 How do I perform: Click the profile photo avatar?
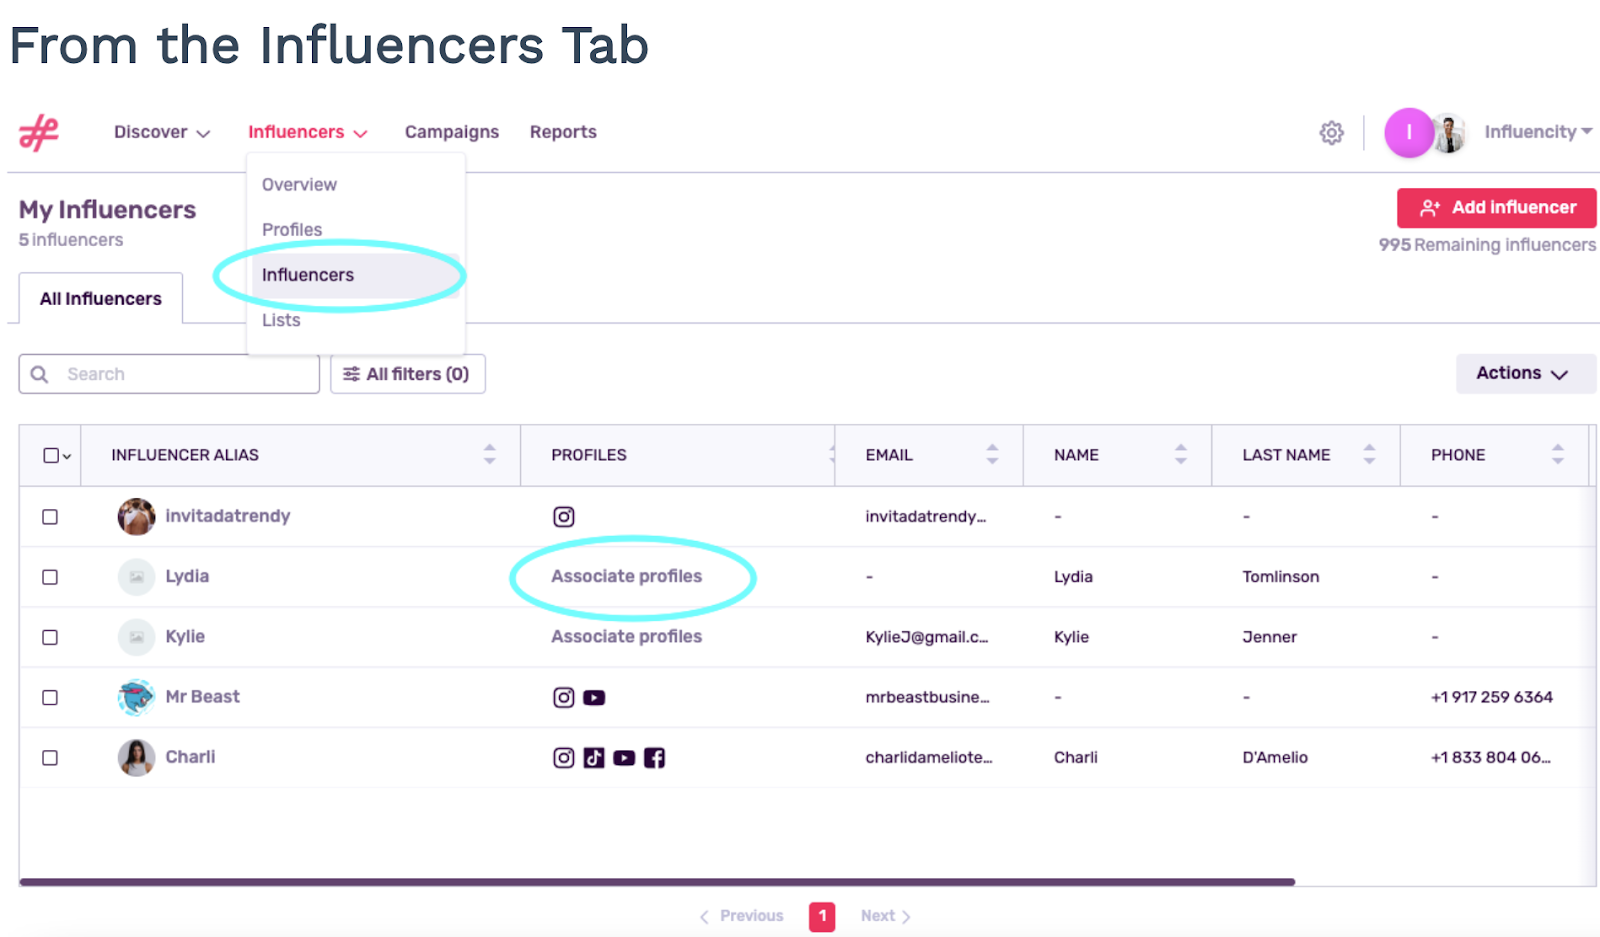pos(1448,133)
